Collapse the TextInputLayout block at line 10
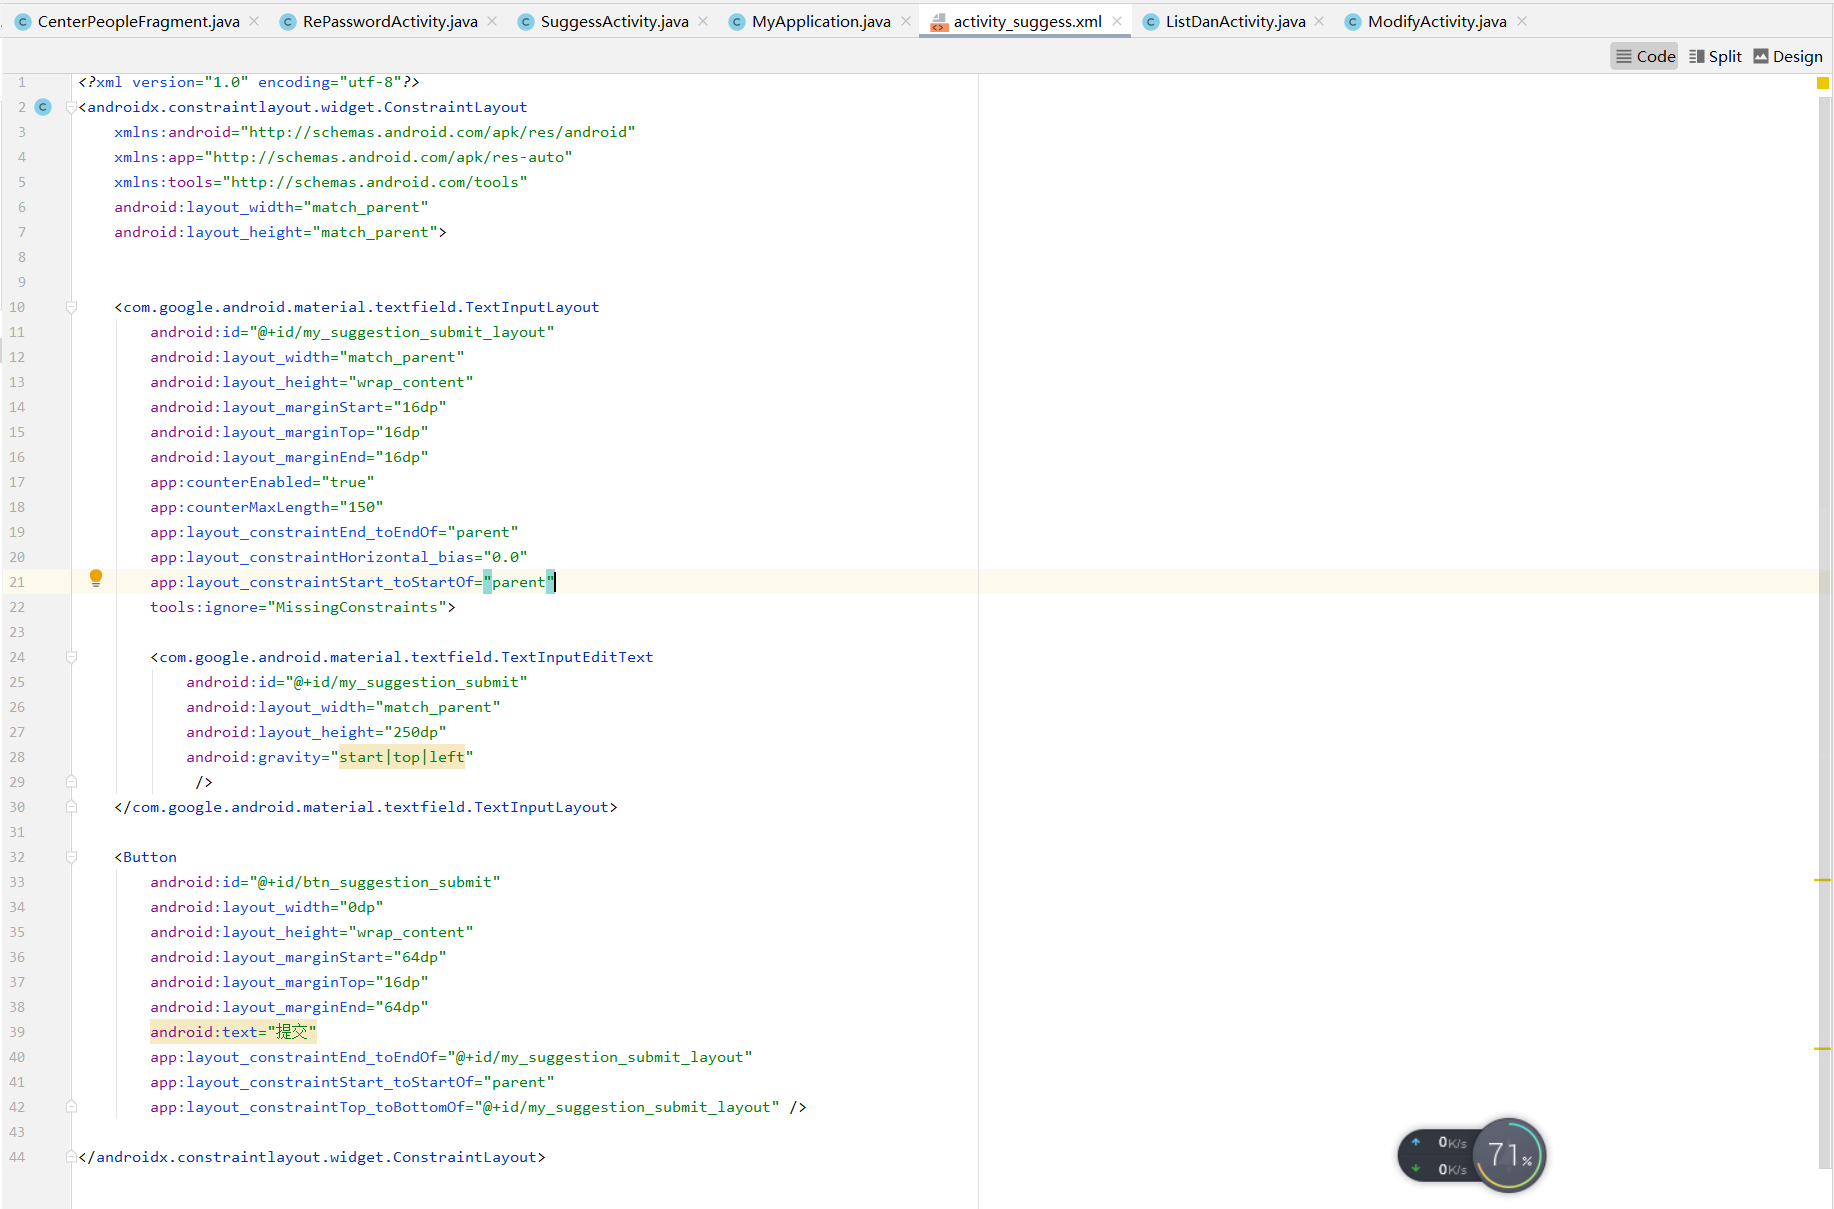 (x=71, y=306)
